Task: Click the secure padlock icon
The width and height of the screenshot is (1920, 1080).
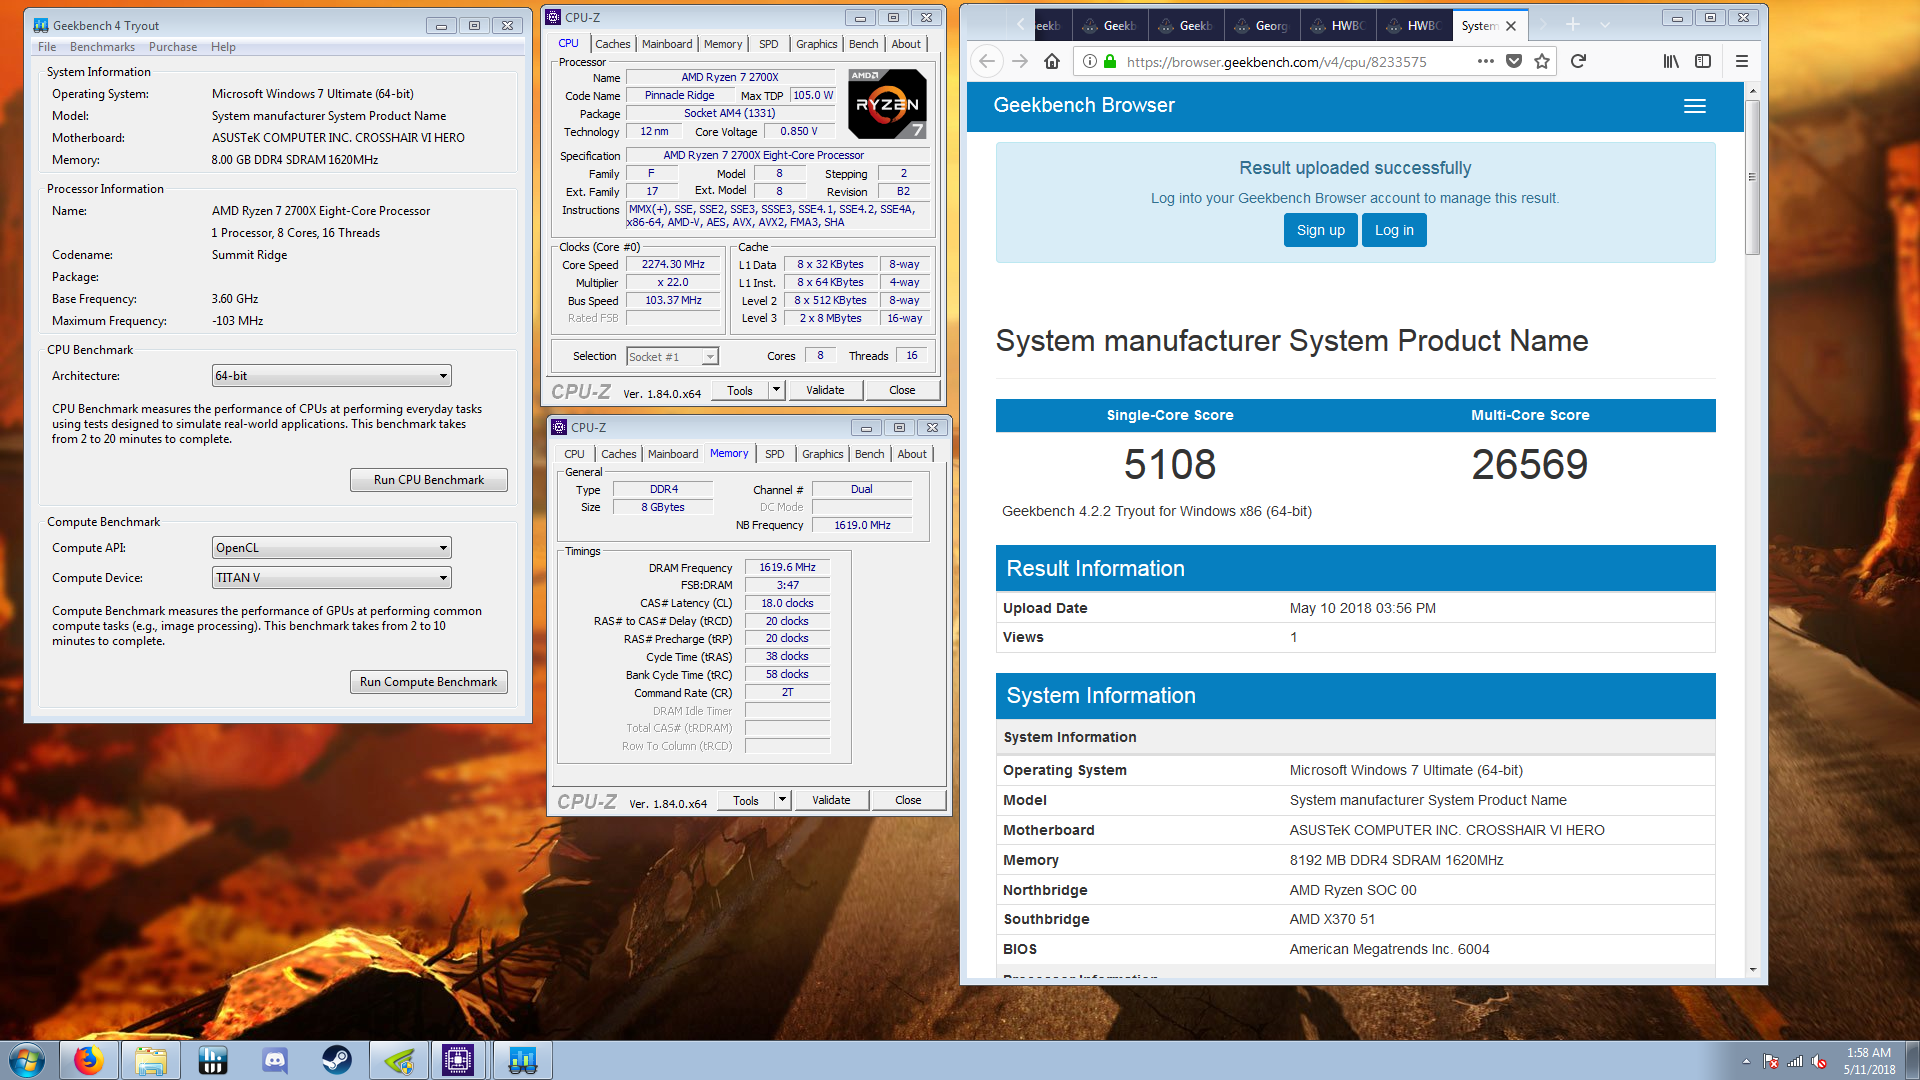Action: (1110, 61)
